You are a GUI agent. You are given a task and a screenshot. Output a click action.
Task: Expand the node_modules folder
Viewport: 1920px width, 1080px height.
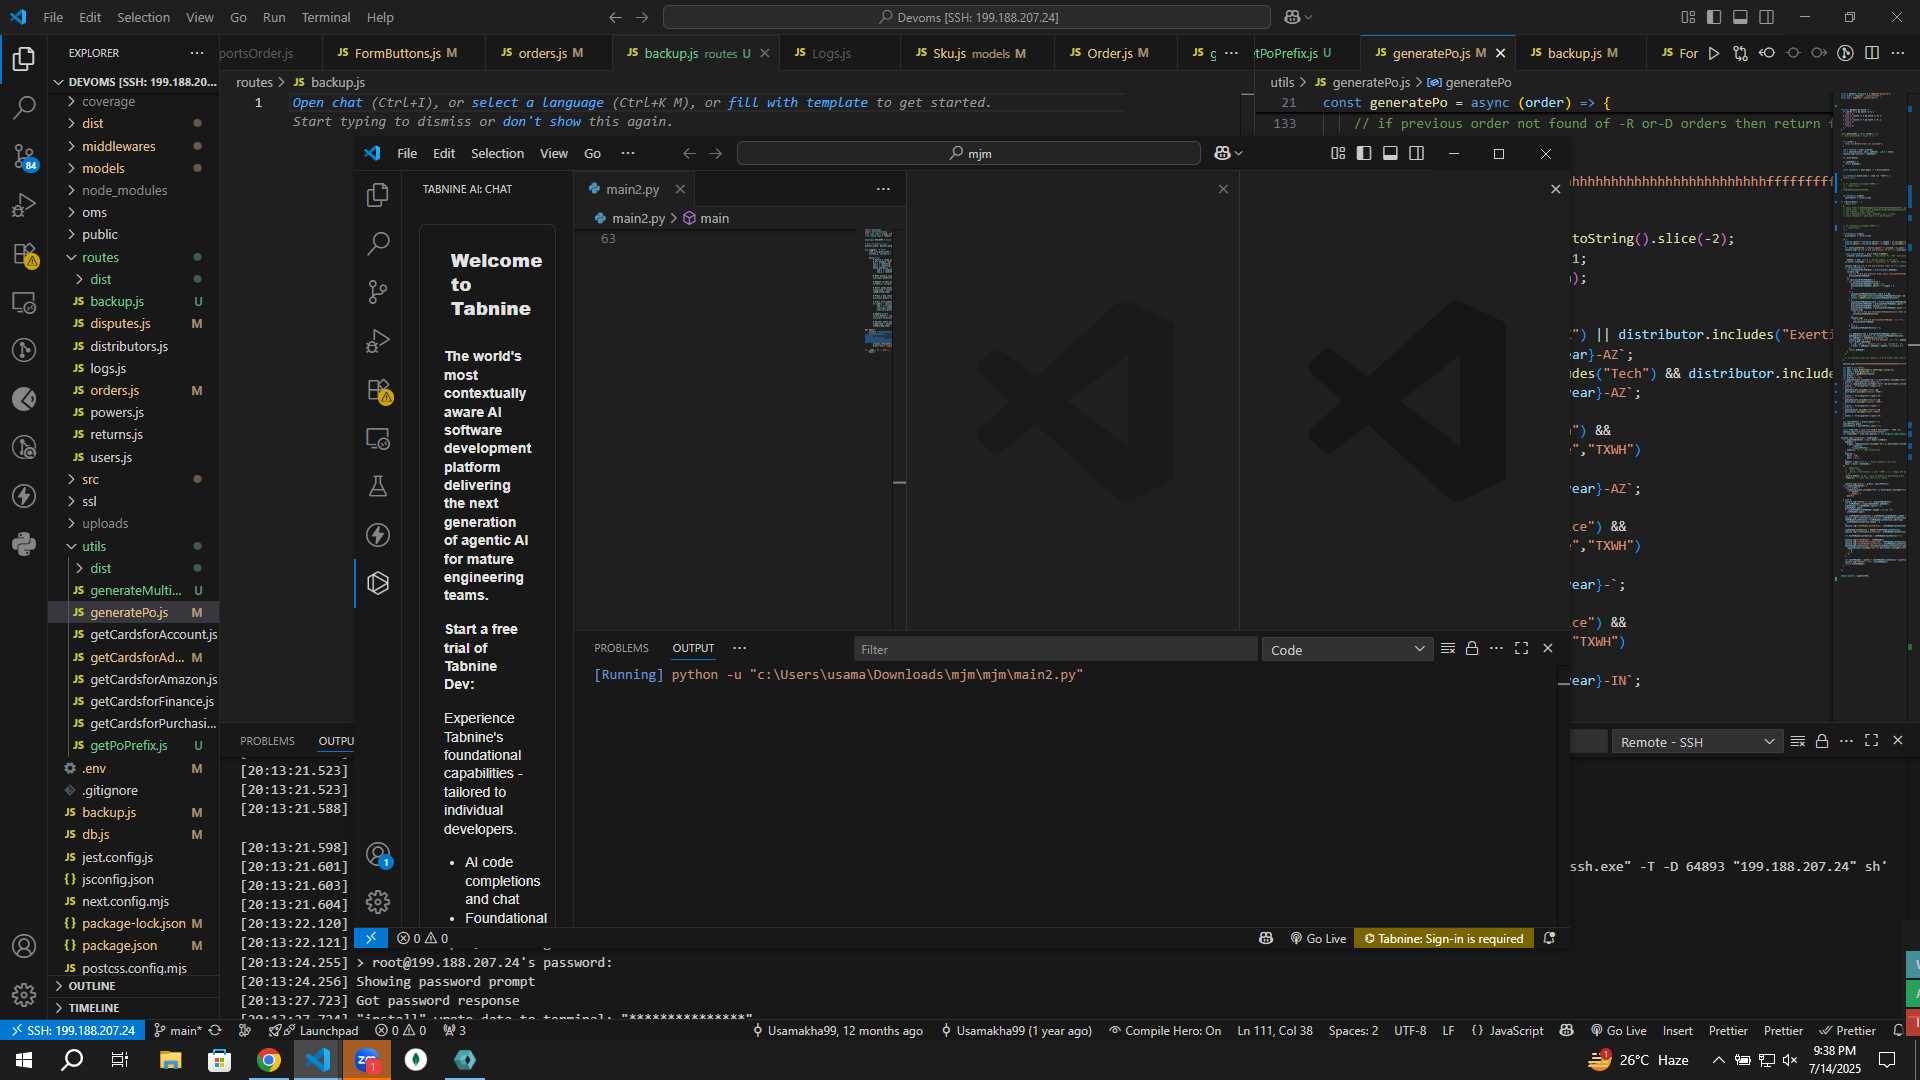coord(134,190)
